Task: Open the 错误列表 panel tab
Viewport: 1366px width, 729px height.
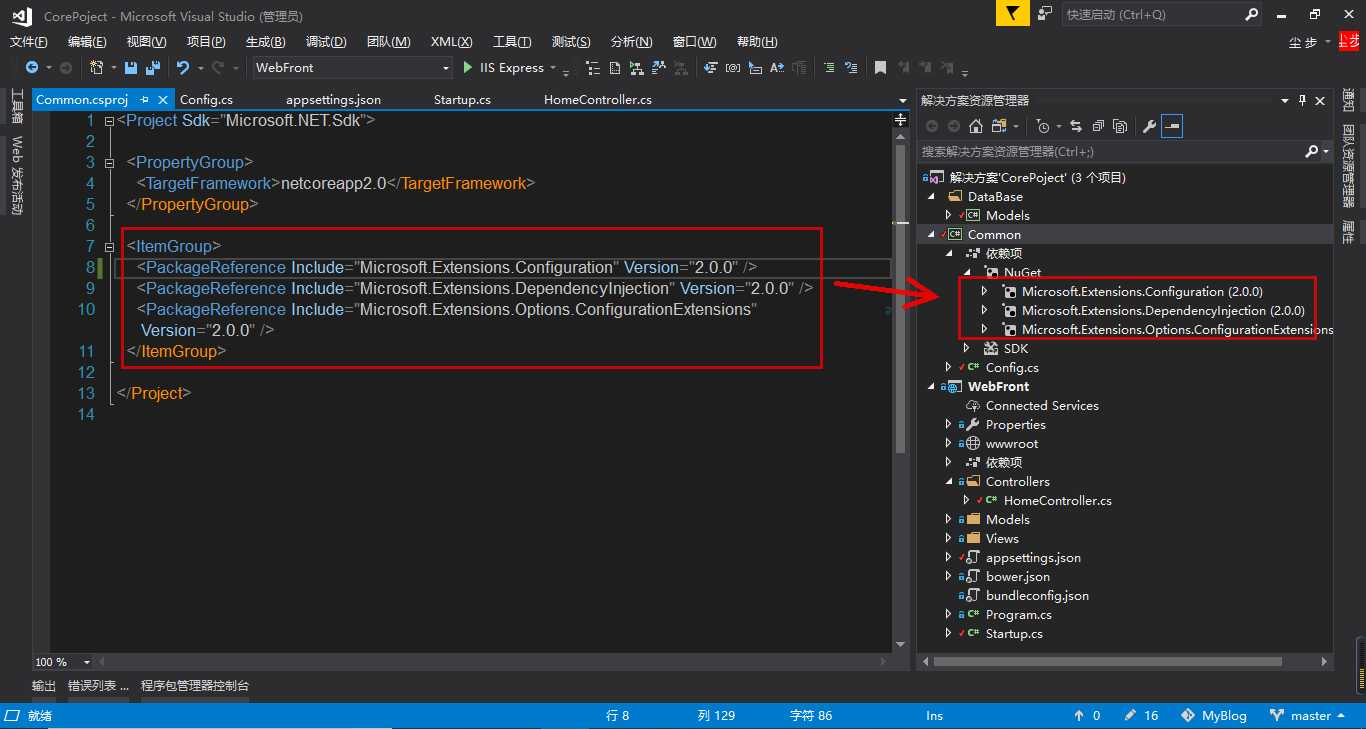Action: click(x=98, y=686)
